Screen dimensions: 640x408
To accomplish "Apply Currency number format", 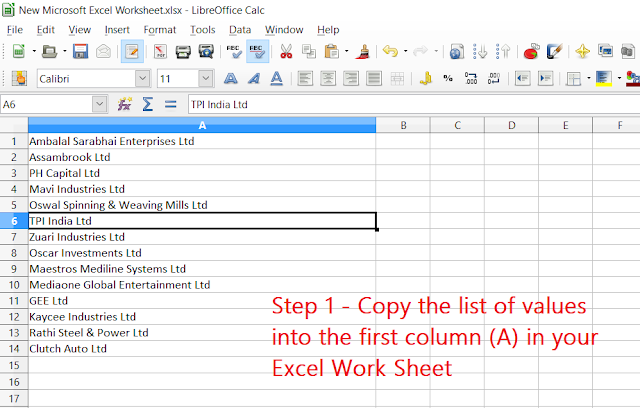I will pos(425,78).
